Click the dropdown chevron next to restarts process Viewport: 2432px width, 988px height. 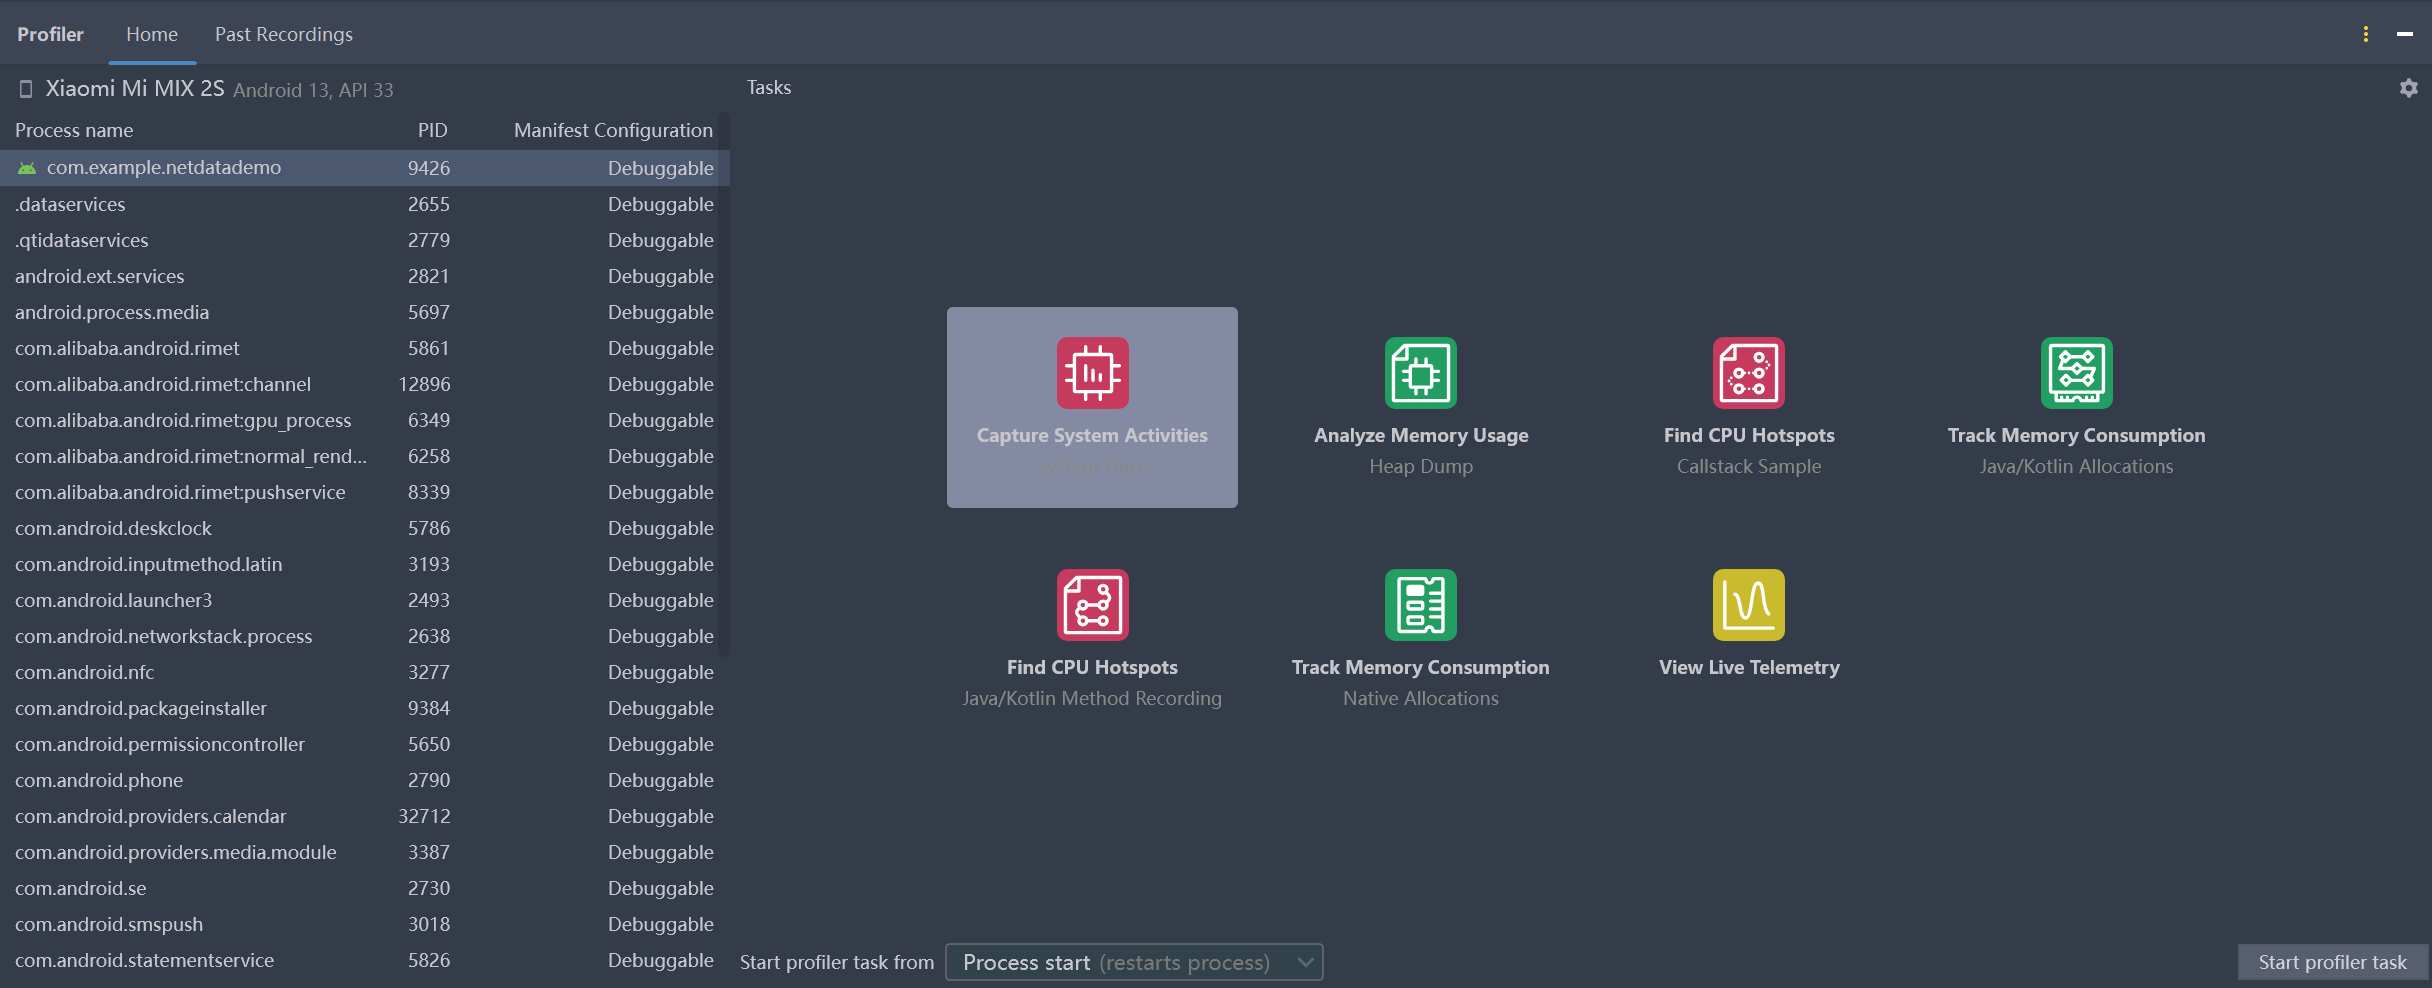(1303, 962)
